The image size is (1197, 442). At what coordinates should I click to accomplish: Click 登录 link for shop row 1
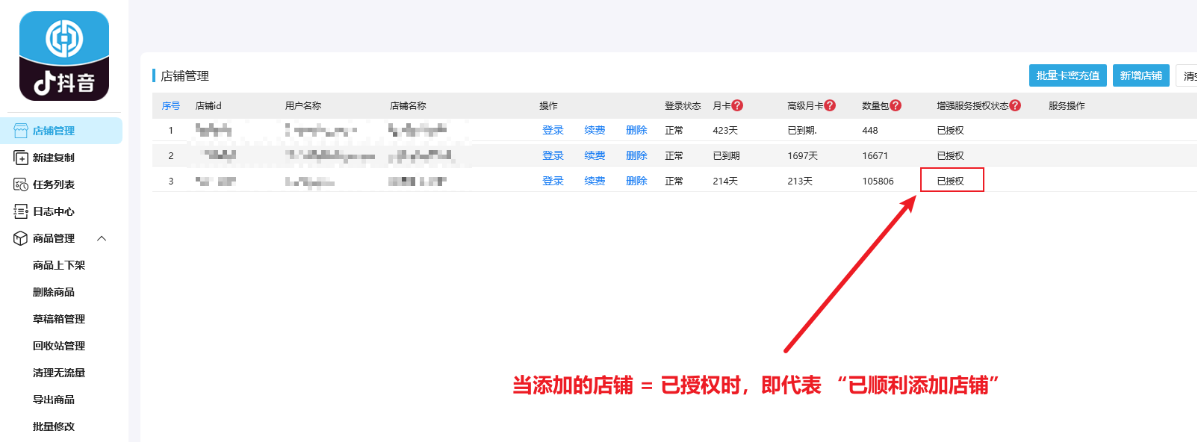[553, 131]
